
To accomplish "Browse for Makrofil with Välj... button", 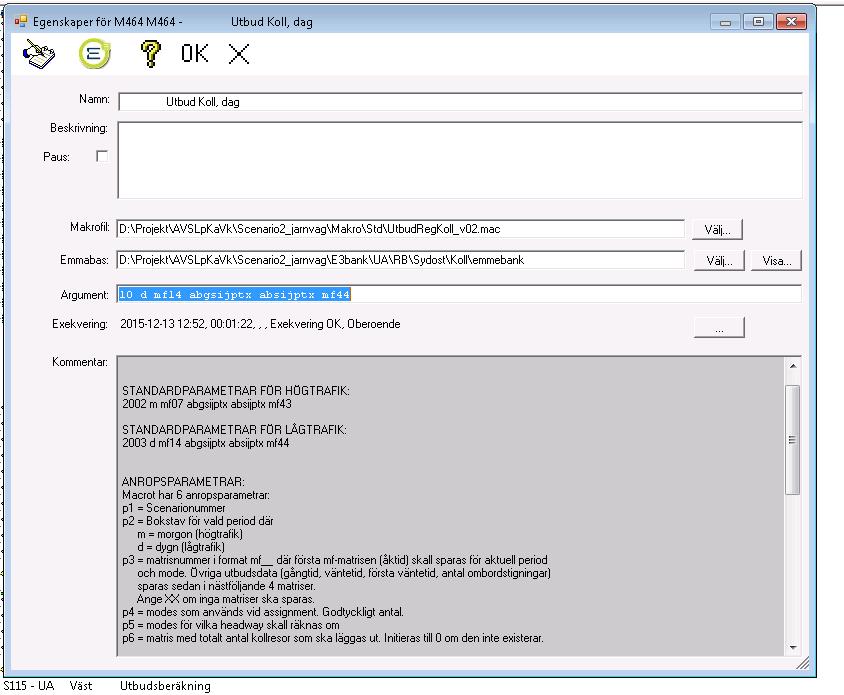I will (718, 230).
